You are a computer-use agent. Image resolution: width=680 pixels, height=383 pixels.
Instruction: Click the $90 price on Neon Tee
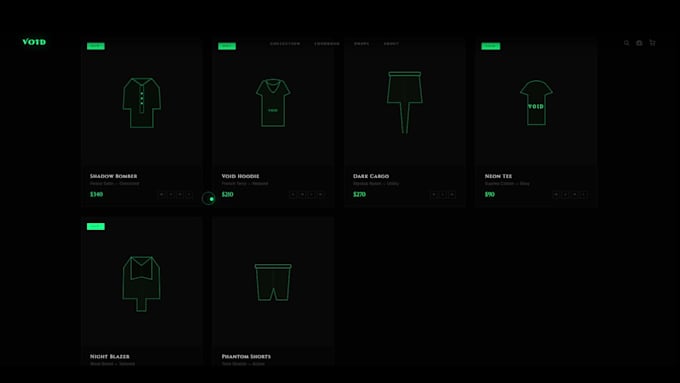pos(490,194)
